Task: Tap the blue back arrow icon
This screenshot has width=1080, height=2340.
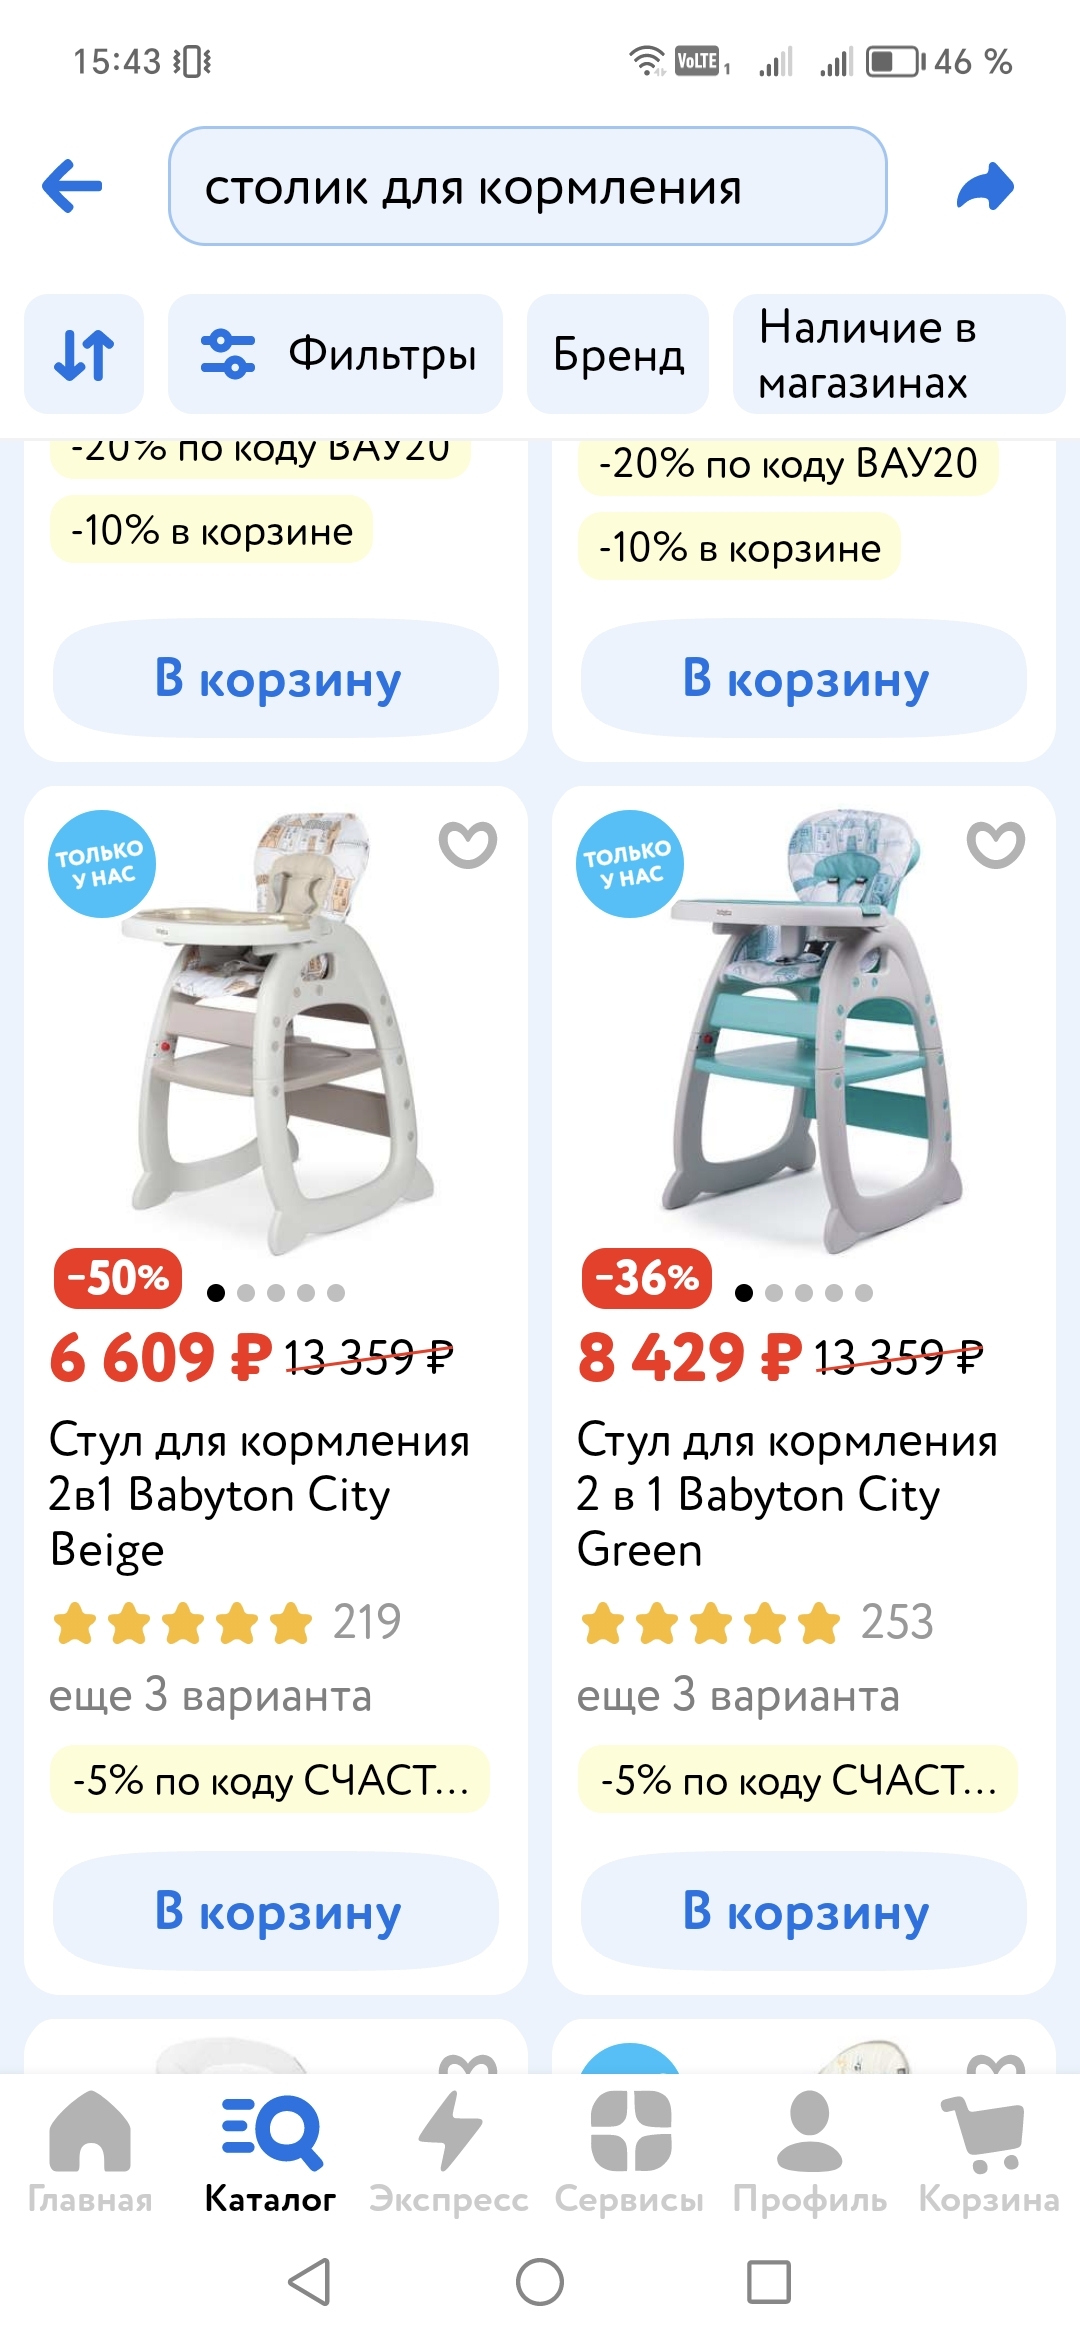Action: [72, 186]
